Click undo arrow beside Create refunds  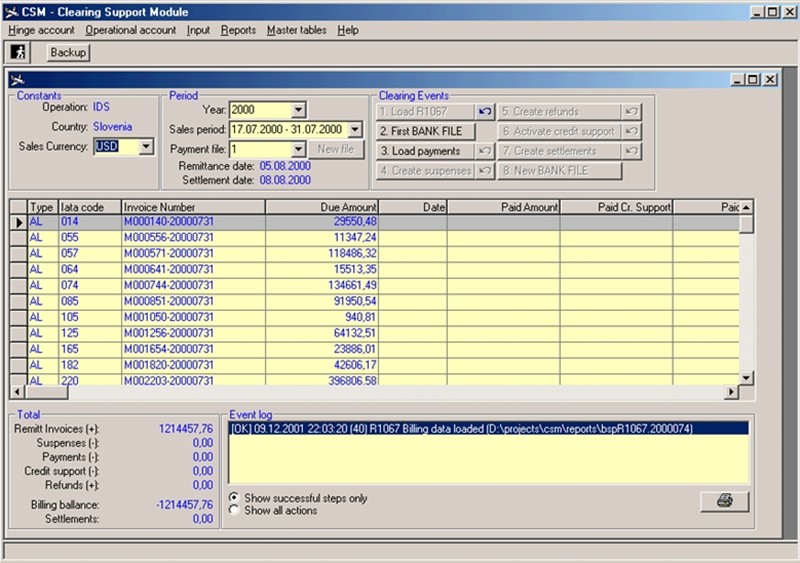631,112
